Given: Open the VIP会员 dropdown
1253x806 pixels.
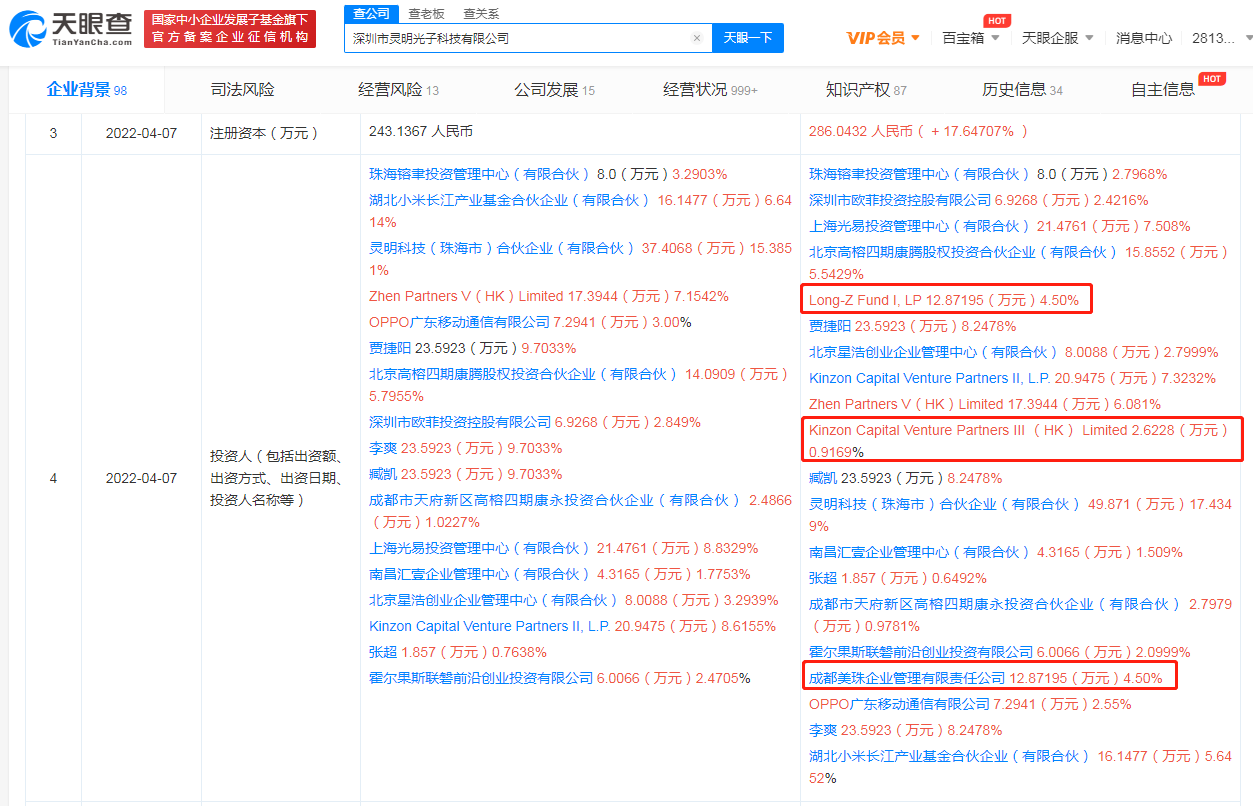Looking at the screenshot, I should tap(881, 38).
